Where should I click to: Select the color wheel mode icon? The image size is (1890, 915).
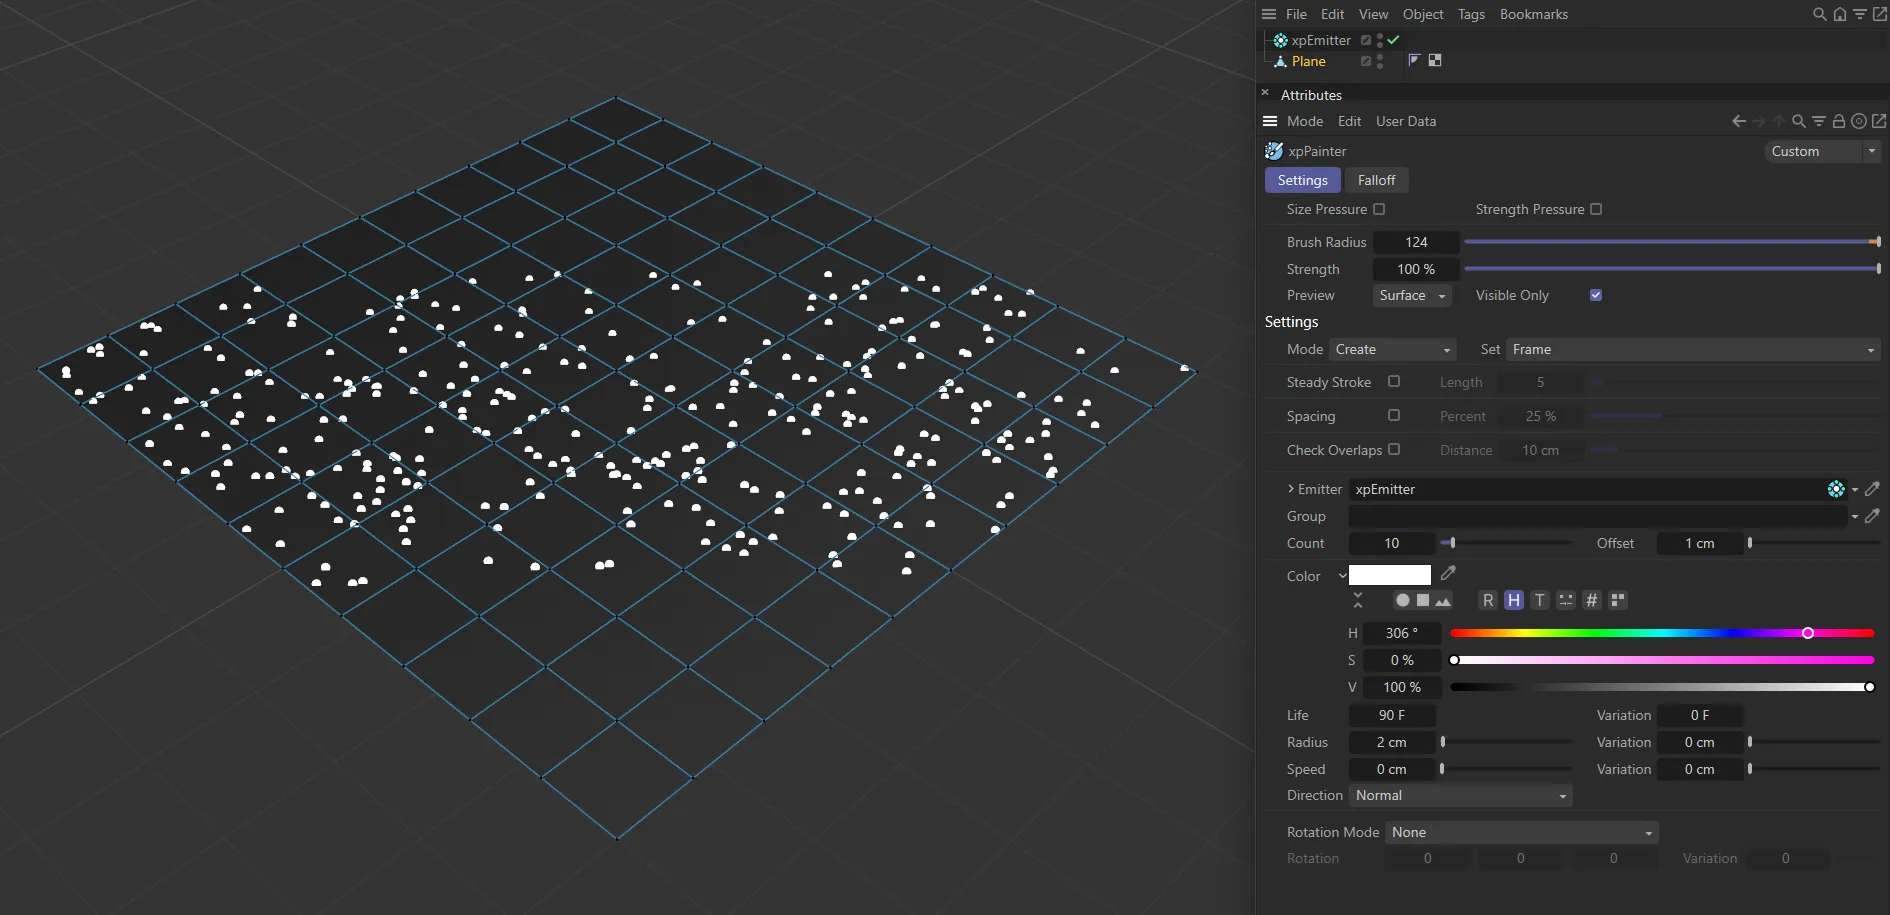coord(1403,600)
